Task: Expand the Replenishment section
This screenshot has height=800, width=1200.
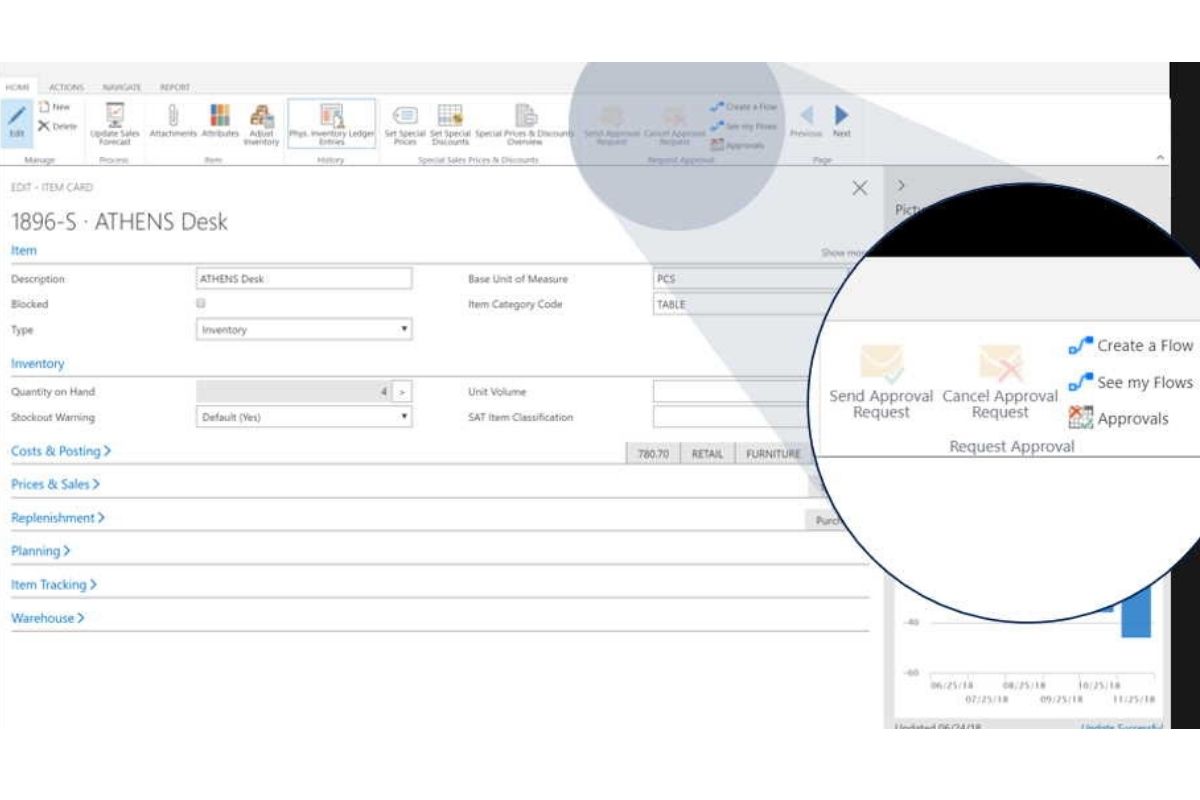Action: click(58, 518)
